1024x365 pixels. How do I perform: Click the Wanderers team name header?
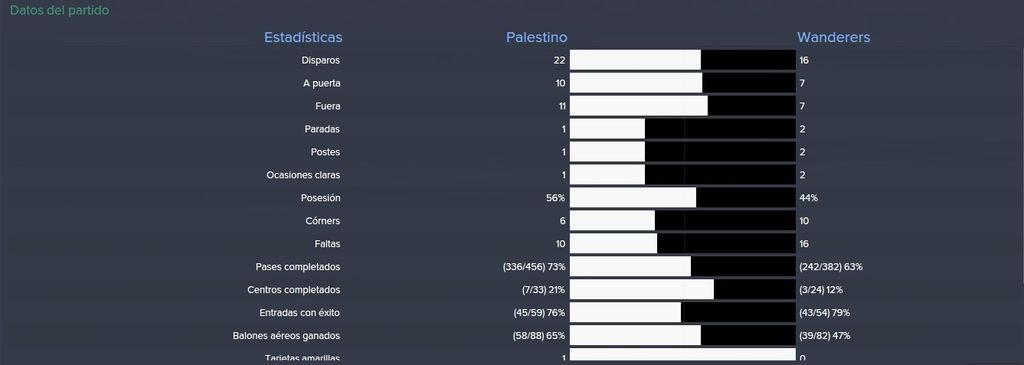(833, 37)
